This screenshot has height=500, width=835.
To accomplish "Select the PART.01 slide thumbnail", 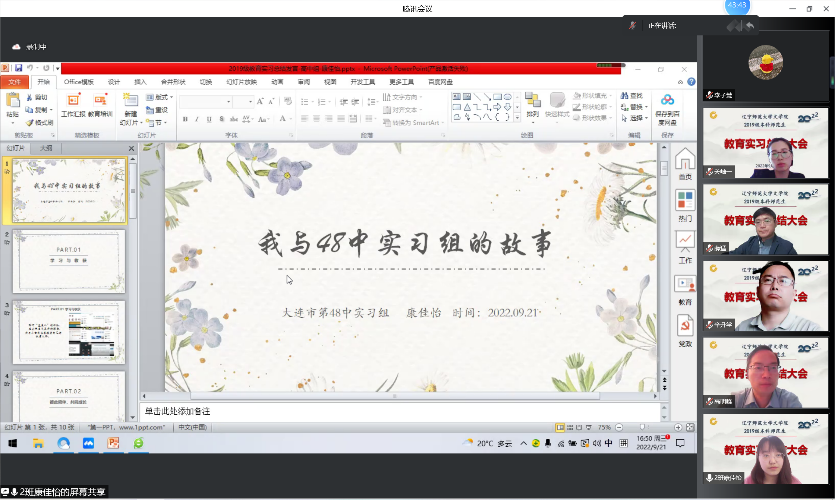I will (69, 261).
